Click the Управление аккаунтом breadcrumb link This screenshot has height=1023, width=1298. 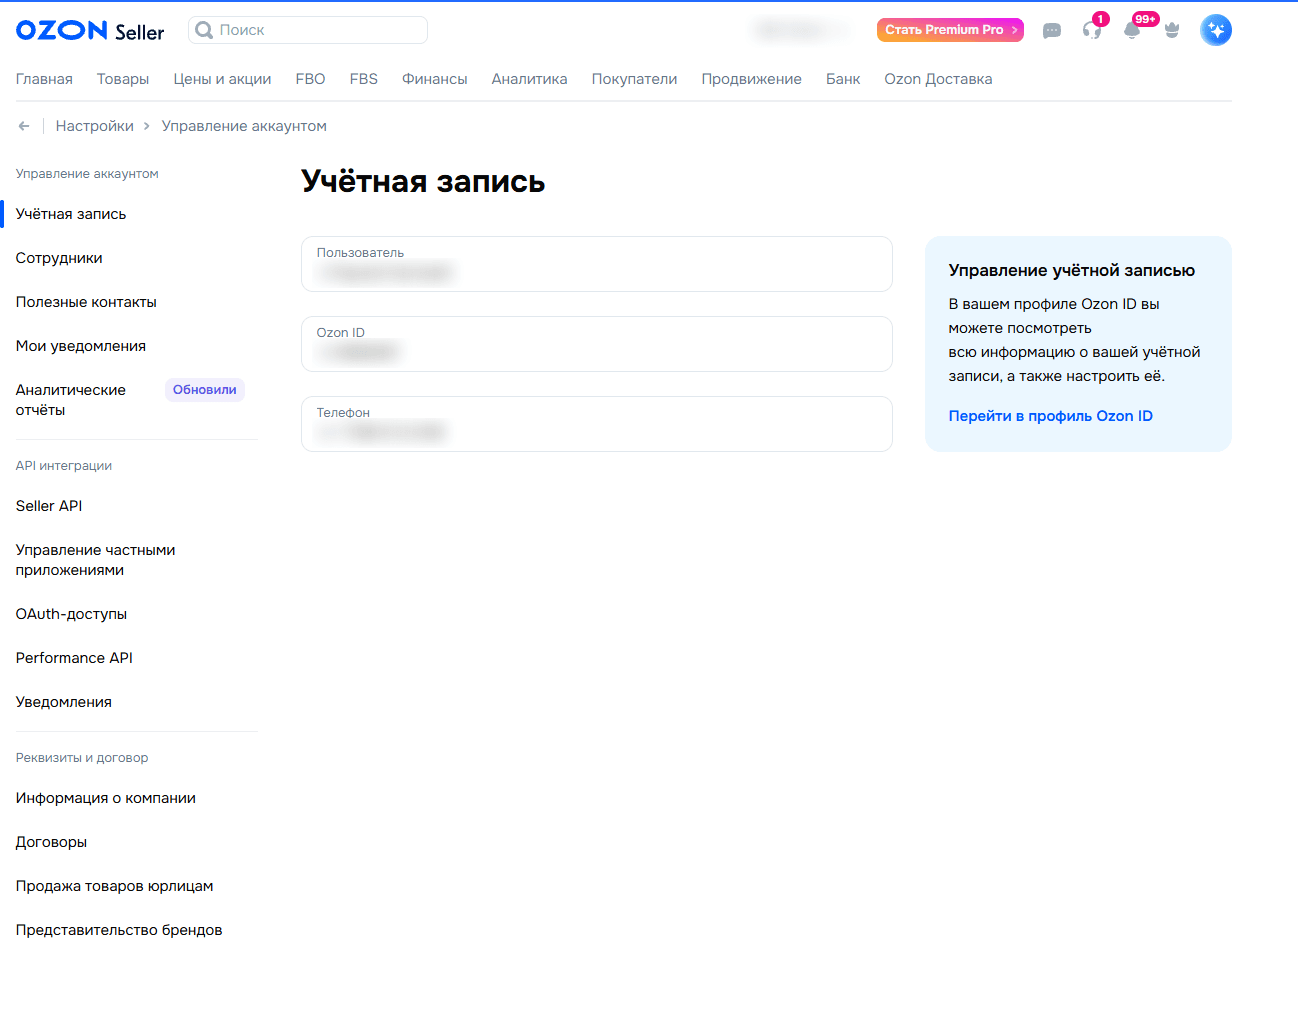(x=244, y=126)
